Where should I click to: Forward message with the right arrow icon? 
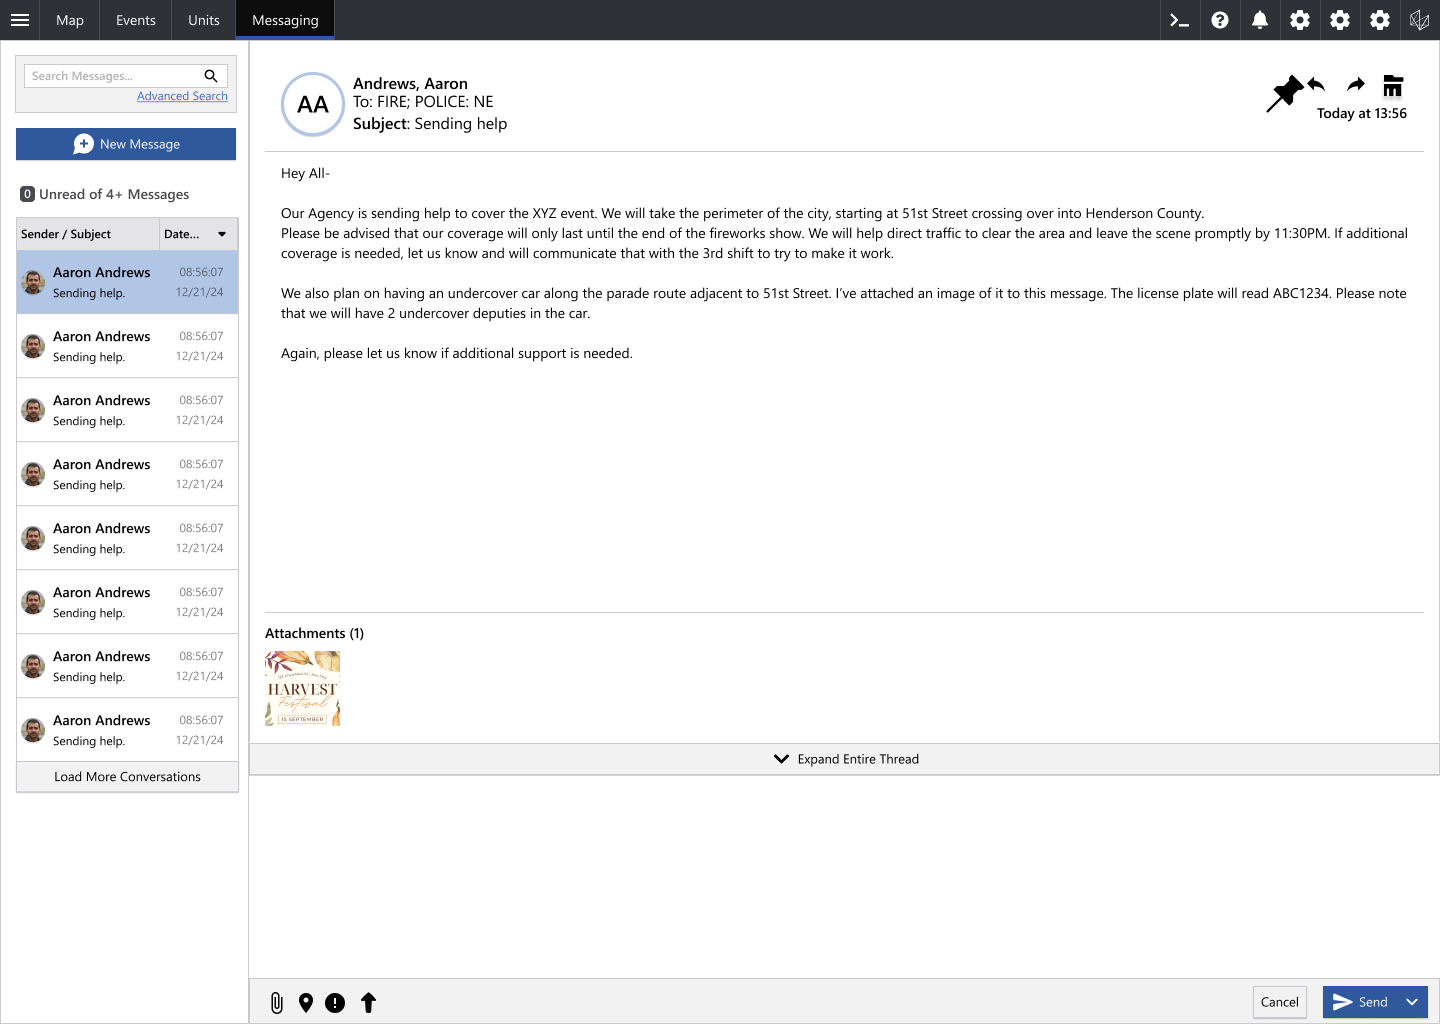click(1356, 84)
